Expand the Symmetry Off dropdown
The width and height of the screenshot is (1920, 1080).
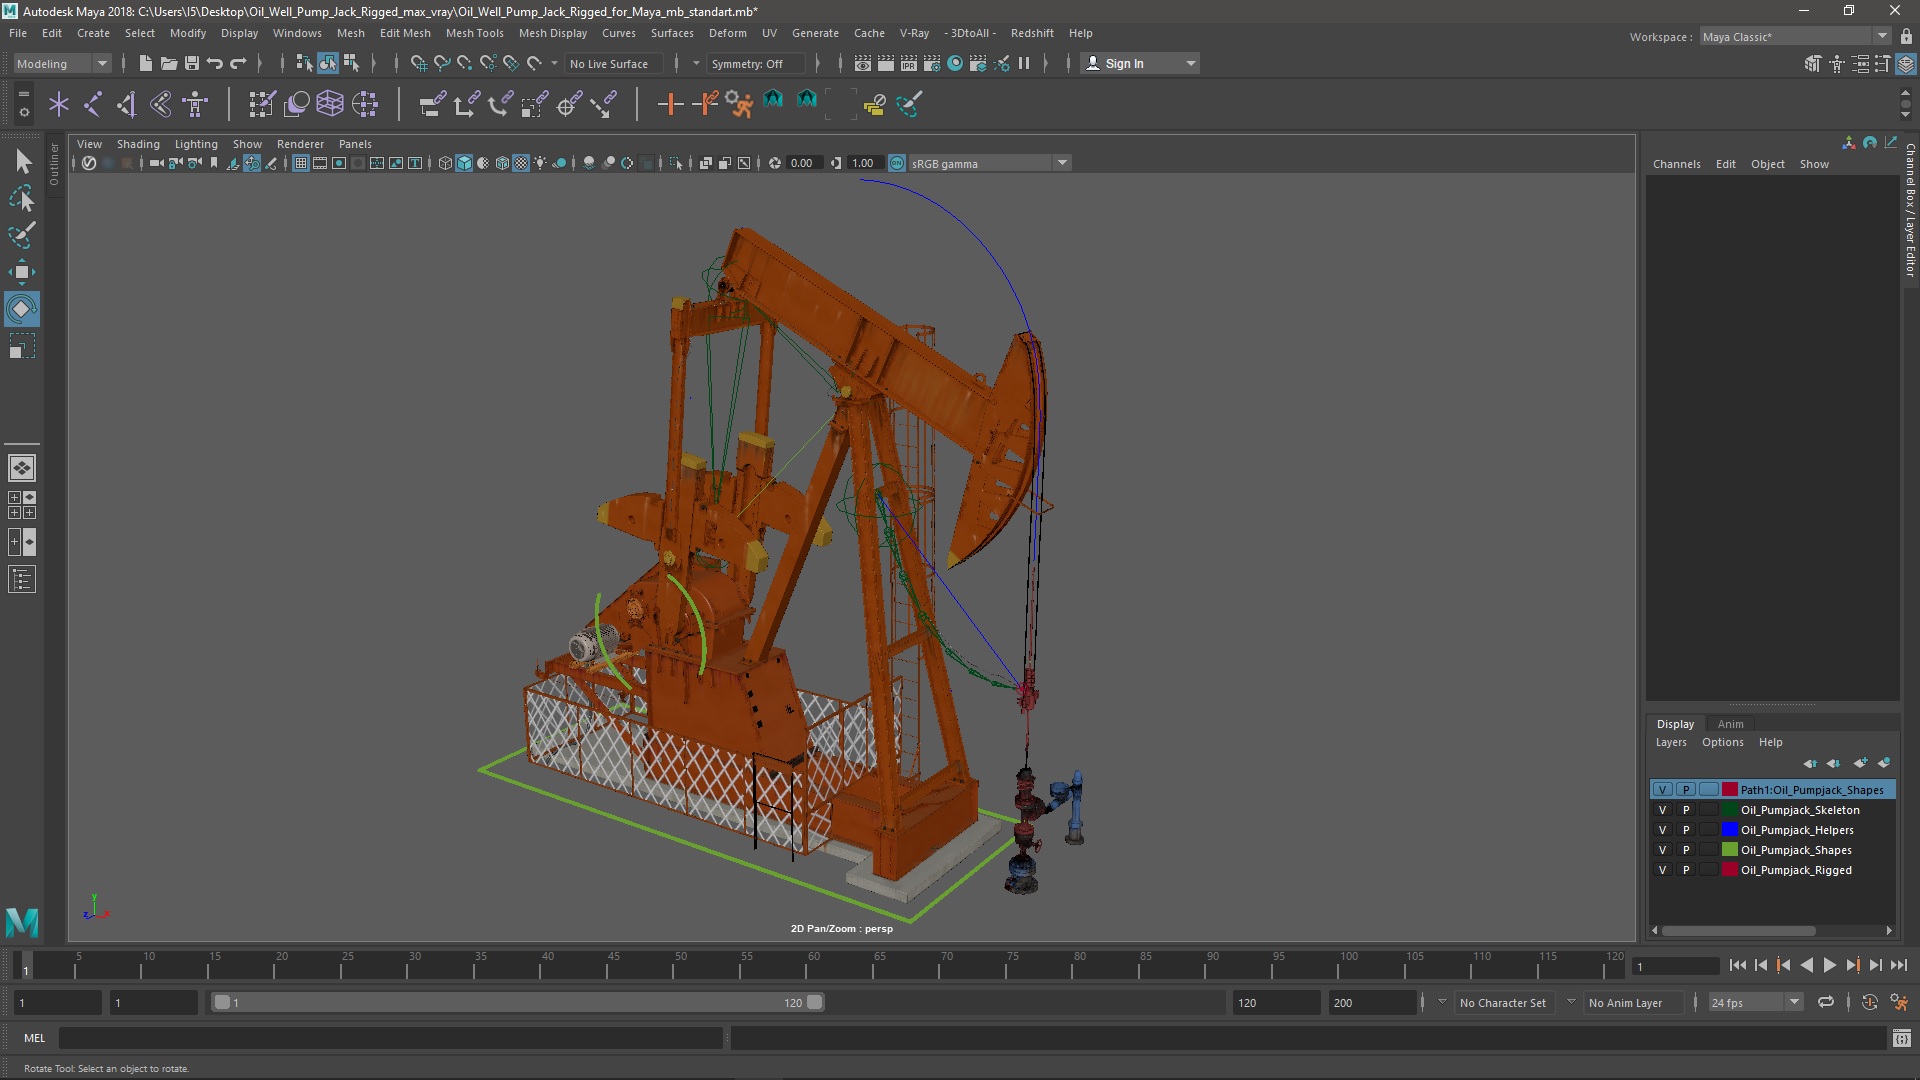click(755, 63)
